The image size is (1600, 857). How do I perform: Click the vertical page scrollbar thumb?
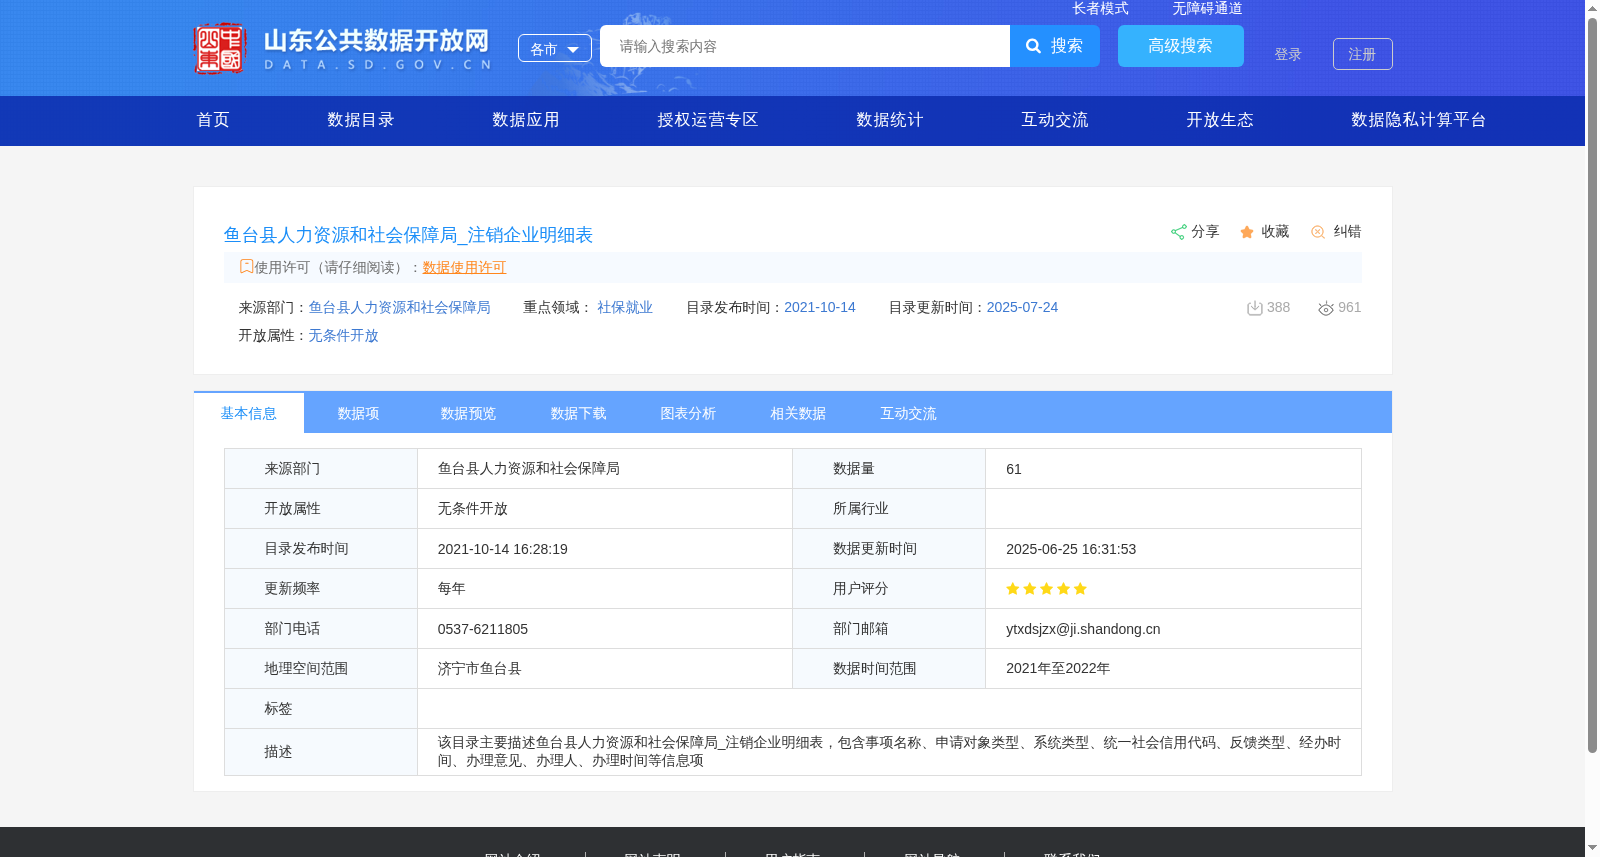[x=1592, y=384]
